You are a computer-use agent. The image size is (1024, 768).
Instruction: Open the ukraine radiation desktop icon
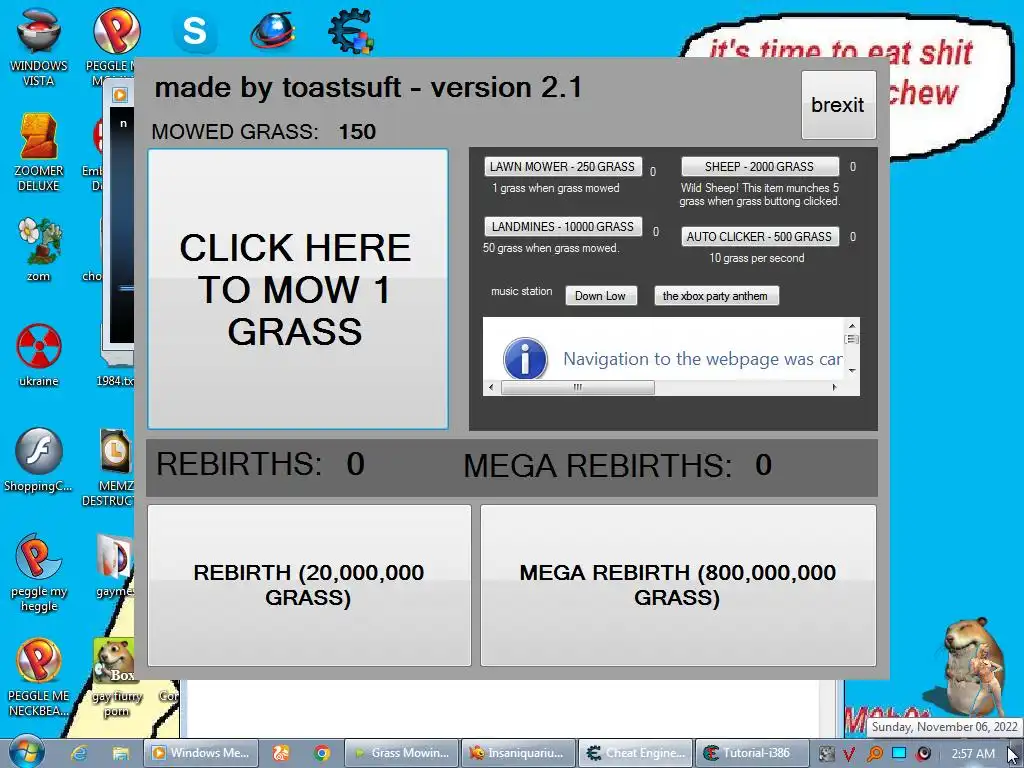coord(39,355)
